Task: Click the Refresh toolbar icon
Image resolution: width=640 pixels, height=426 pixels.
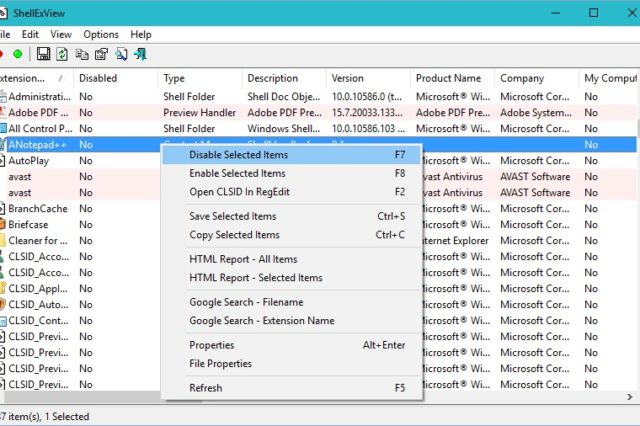Action: 62,54
